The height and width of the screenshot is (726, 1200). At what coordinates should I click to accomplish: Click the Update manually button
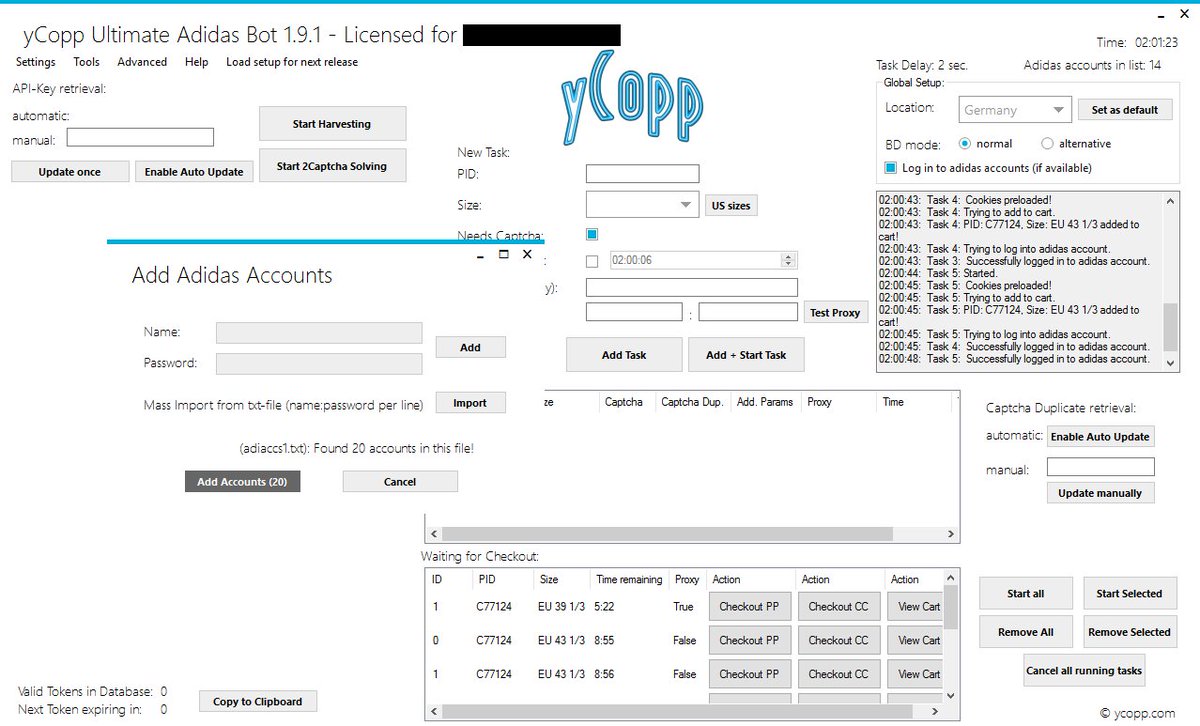1100,493
